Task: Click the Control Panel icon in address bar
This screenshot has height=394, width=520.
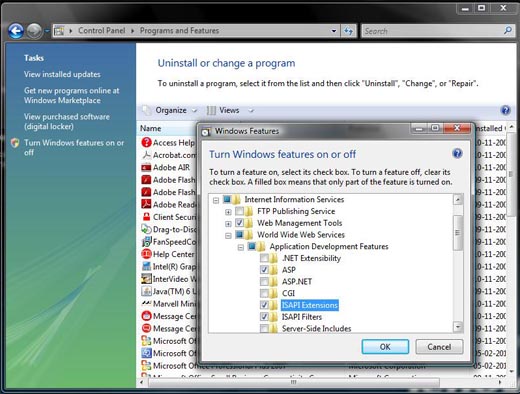Action: point(59,31)
